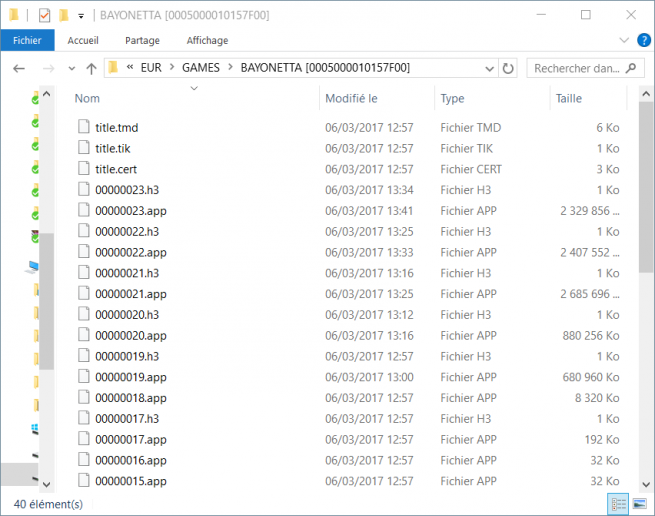Screen dimensions: 655x516
Task: Click the file icon of 00000021.app
Action: click(x=84, y=293)
